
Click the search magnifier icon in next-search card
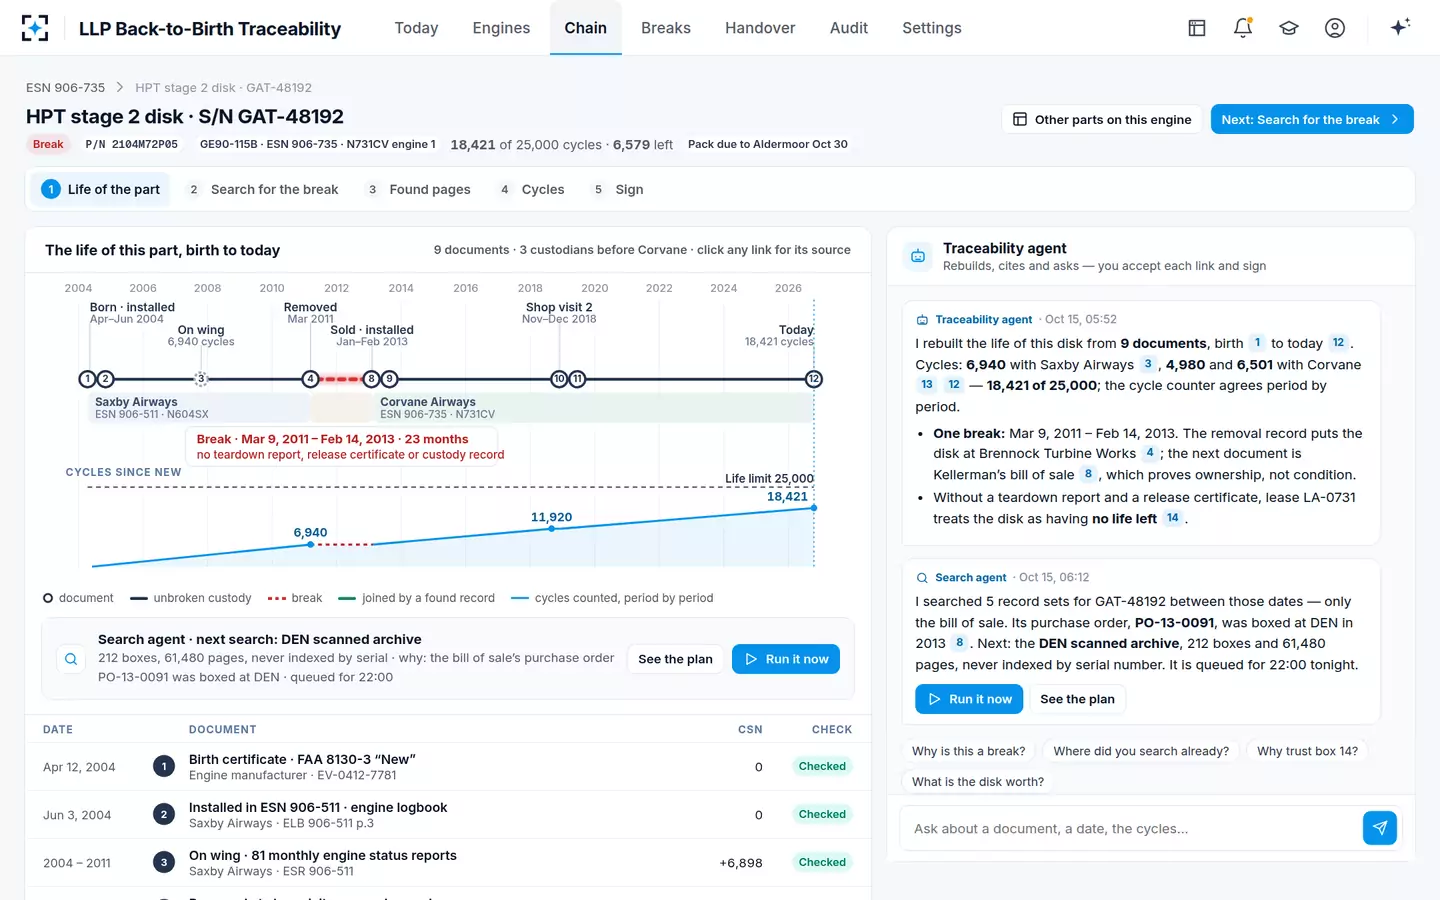point(71,658)
